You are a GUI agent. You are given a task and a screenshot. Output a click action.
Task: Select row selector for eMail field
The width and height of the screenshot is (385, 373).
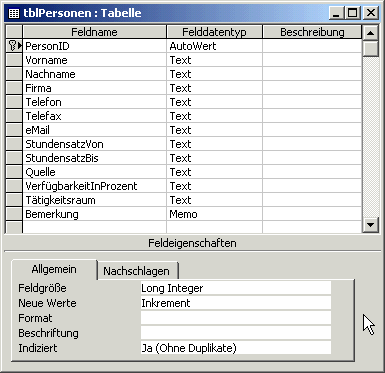14,130
